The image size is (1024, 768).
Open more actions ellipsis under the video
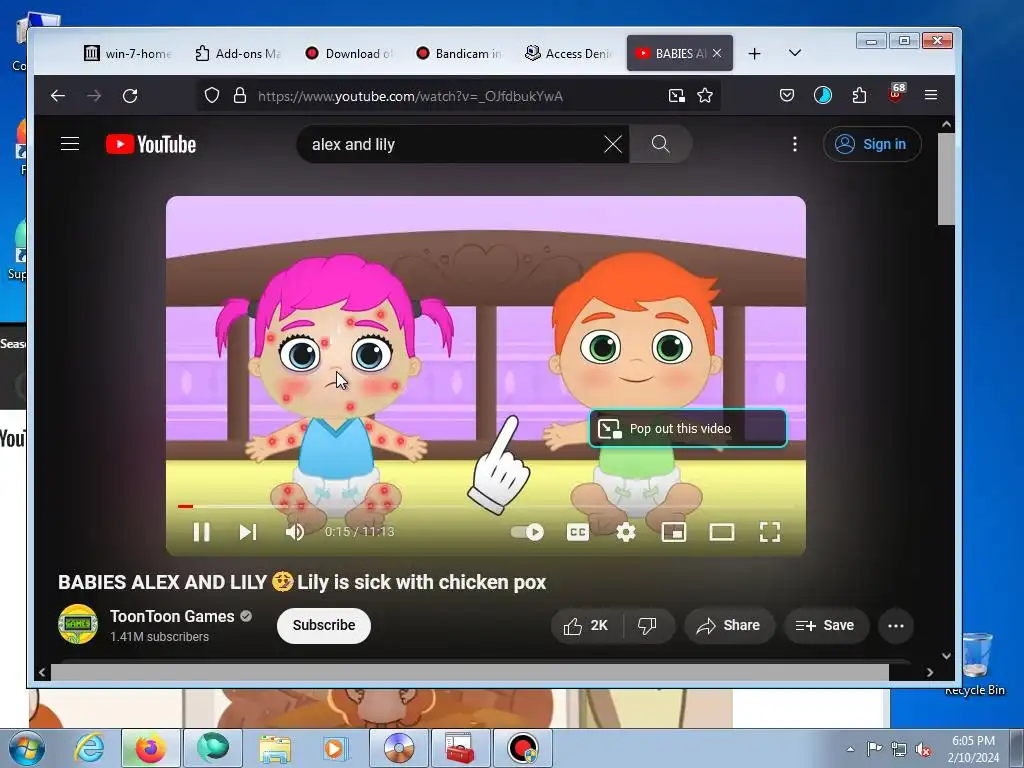coord(896,626)
